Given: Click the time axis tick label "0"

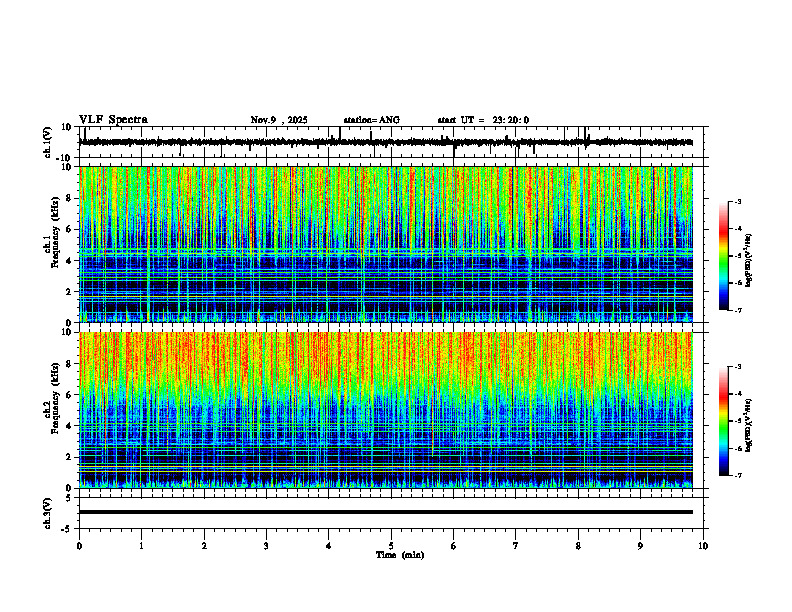Looking at the screenshot, I should tap(79, 546).
